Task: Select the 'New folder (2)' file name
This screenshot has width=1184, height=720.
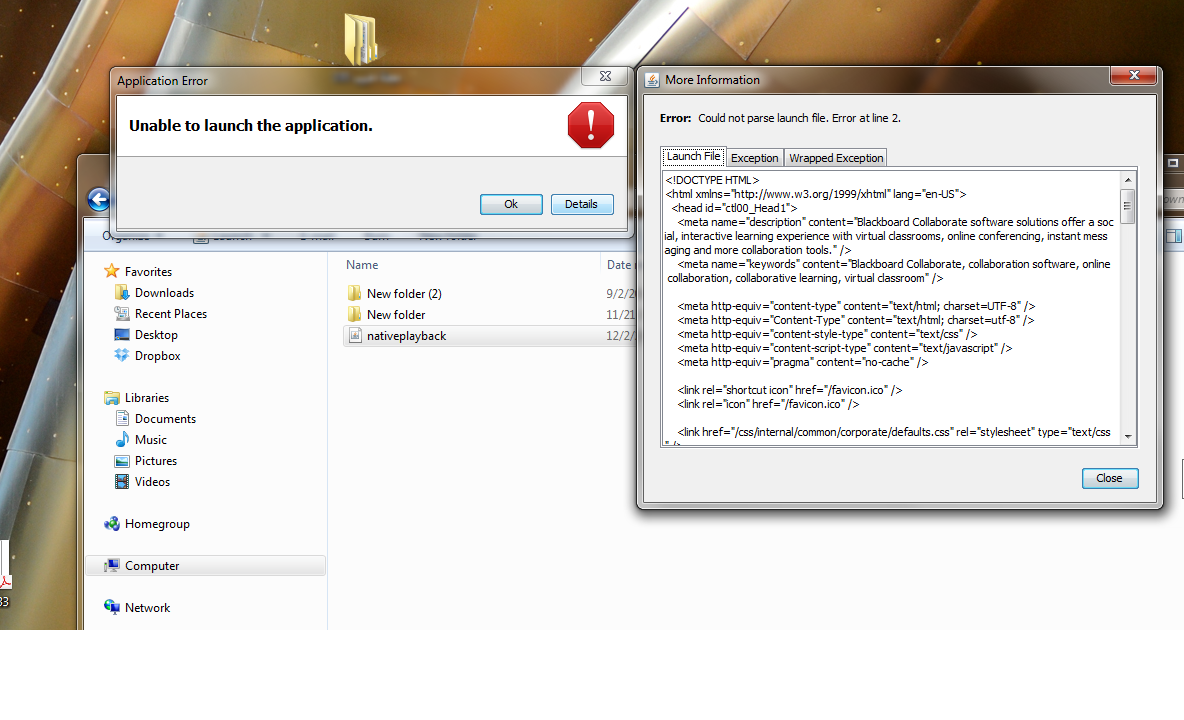Action: [404, 294]
